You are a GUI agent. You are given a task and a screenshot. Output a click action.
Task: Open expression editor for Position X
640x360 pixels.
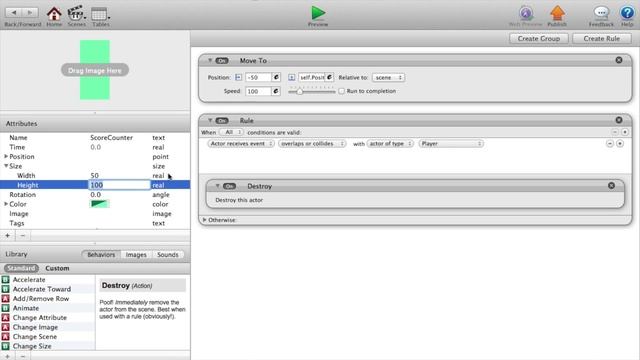pos(276,77)
